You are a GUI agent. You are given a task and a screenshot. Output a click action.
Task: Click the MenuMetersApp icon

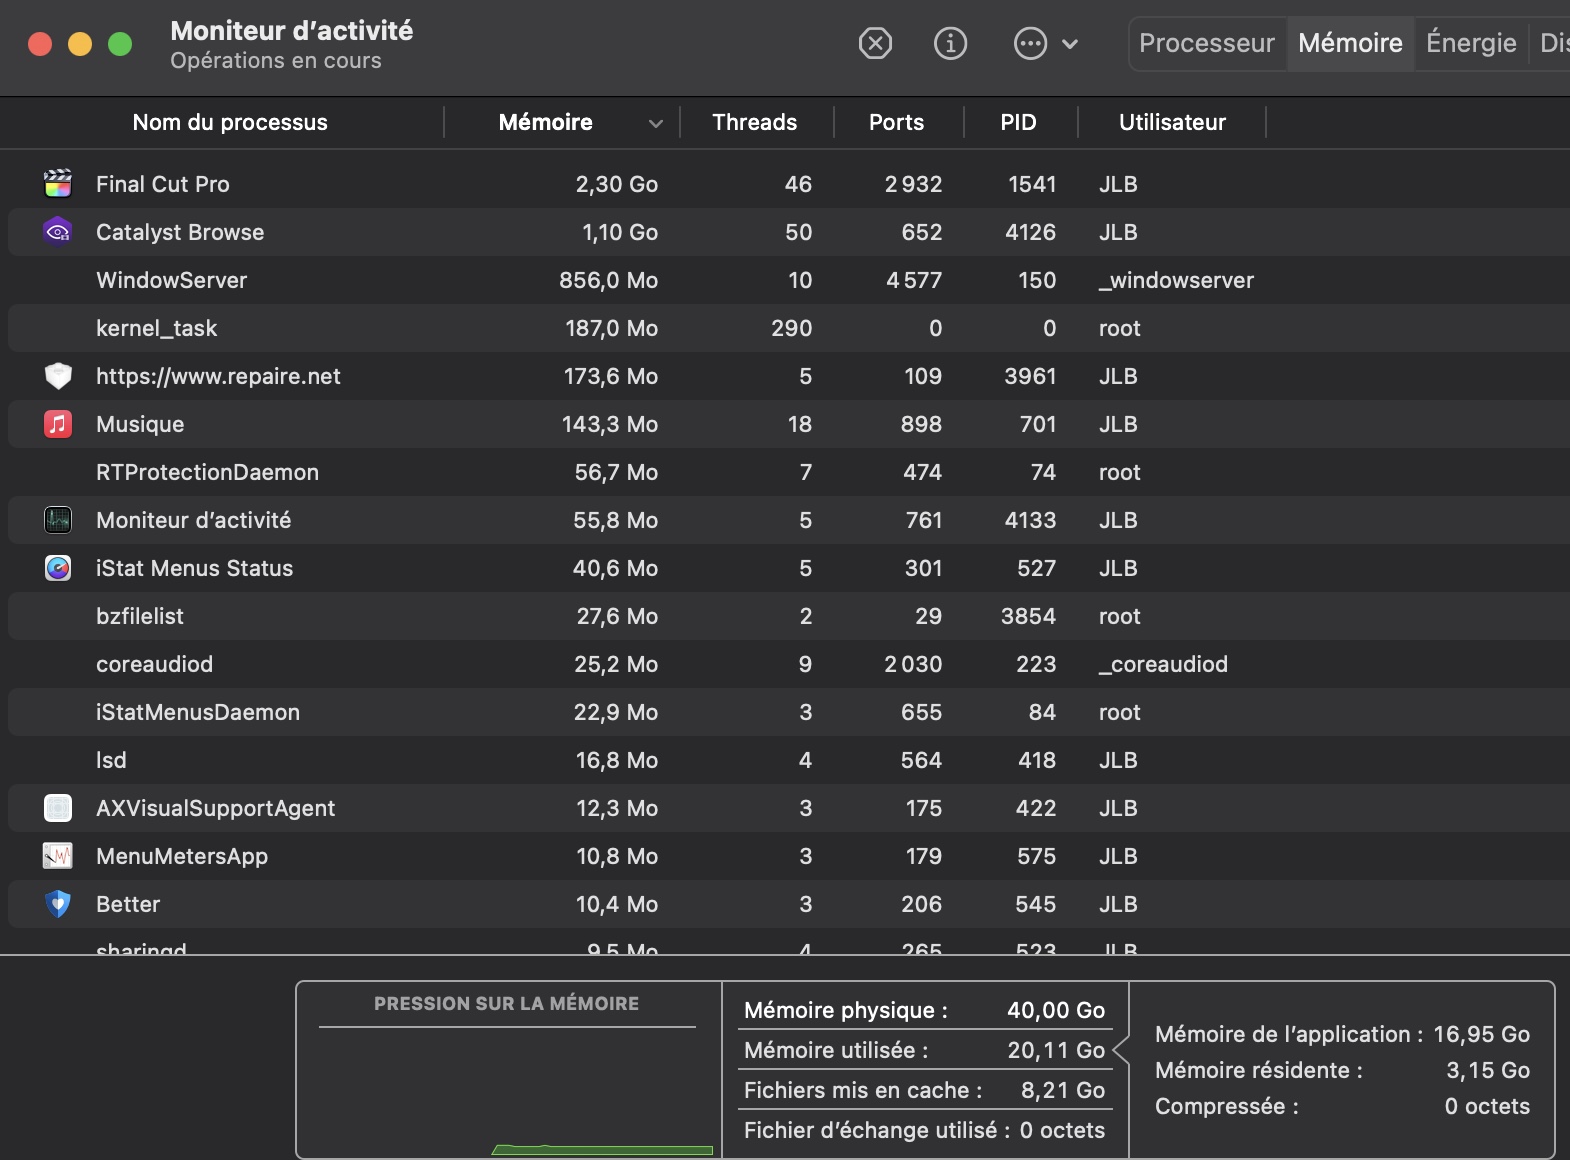(x=58, y=856)
